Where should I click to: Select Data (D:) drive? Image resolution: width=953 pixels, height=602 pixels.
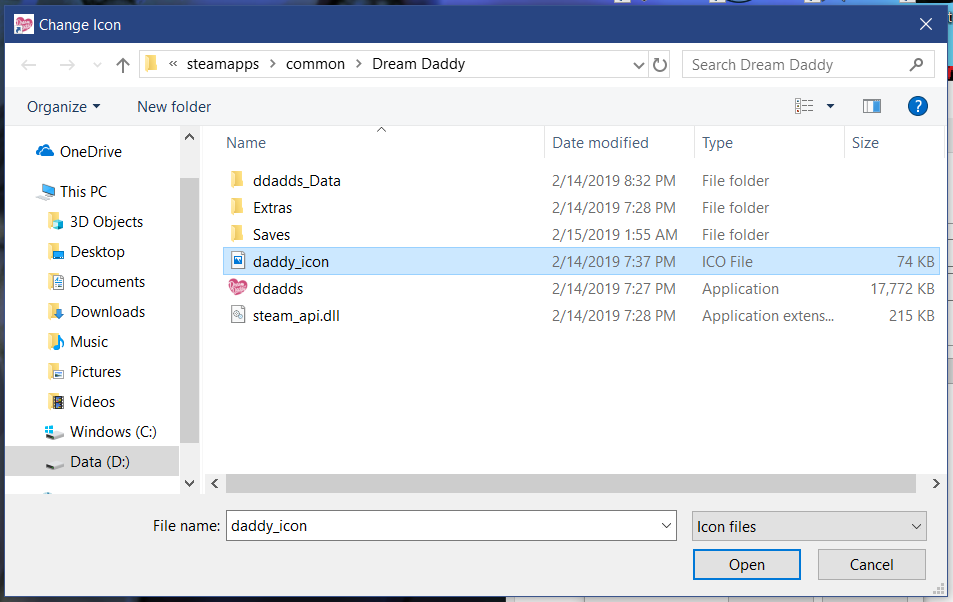[x=92, y=462]
